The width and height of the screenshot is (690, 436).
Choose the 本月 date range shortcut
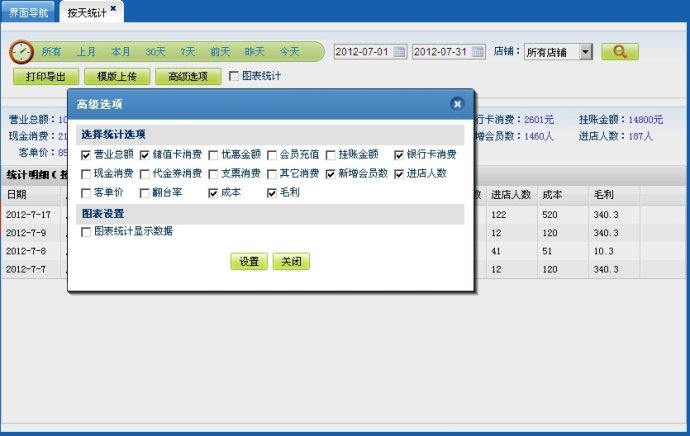[x=121, y=52]
